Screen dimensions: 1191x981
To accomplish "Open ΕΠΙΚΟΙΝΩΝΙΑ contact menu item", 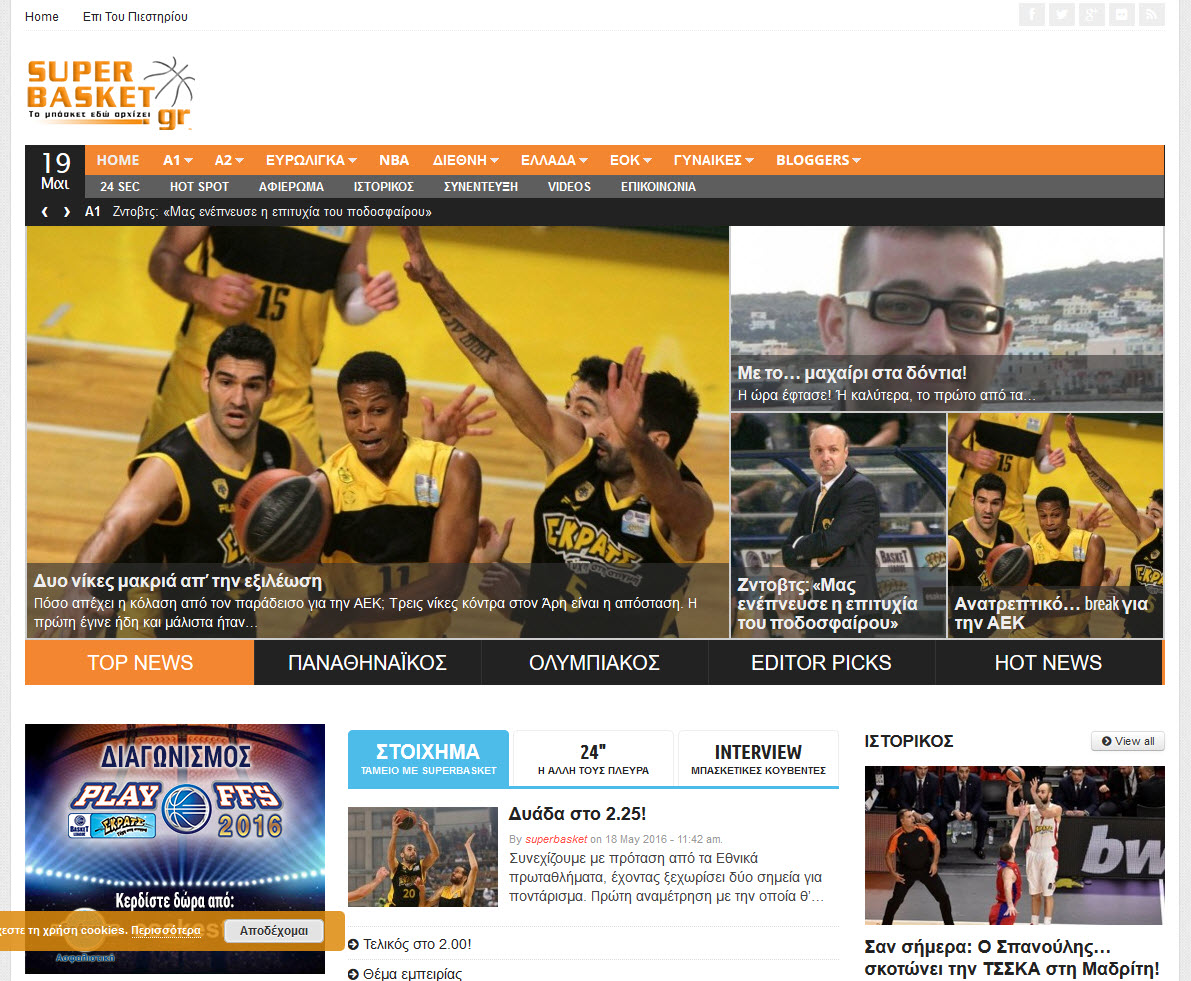I will (658, 187).
